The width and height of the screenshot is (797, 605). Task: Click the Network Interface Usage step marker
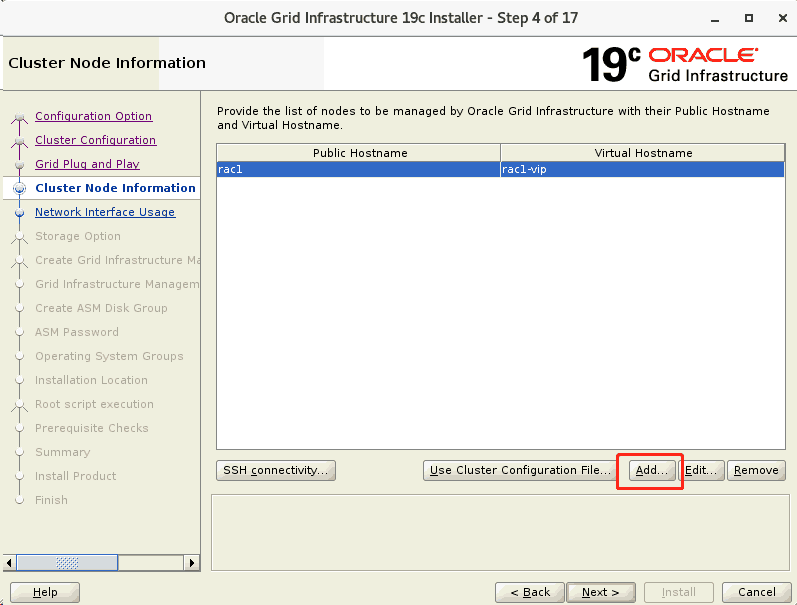pos(19,213)
